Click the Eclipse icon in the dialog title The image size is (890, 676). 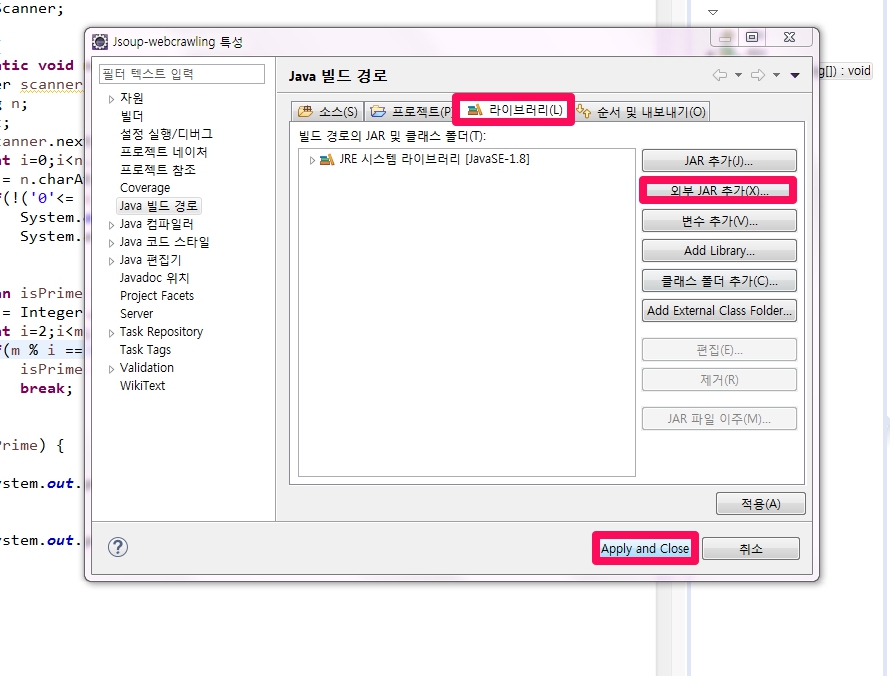pyautogui.click(x=100, y=42)
